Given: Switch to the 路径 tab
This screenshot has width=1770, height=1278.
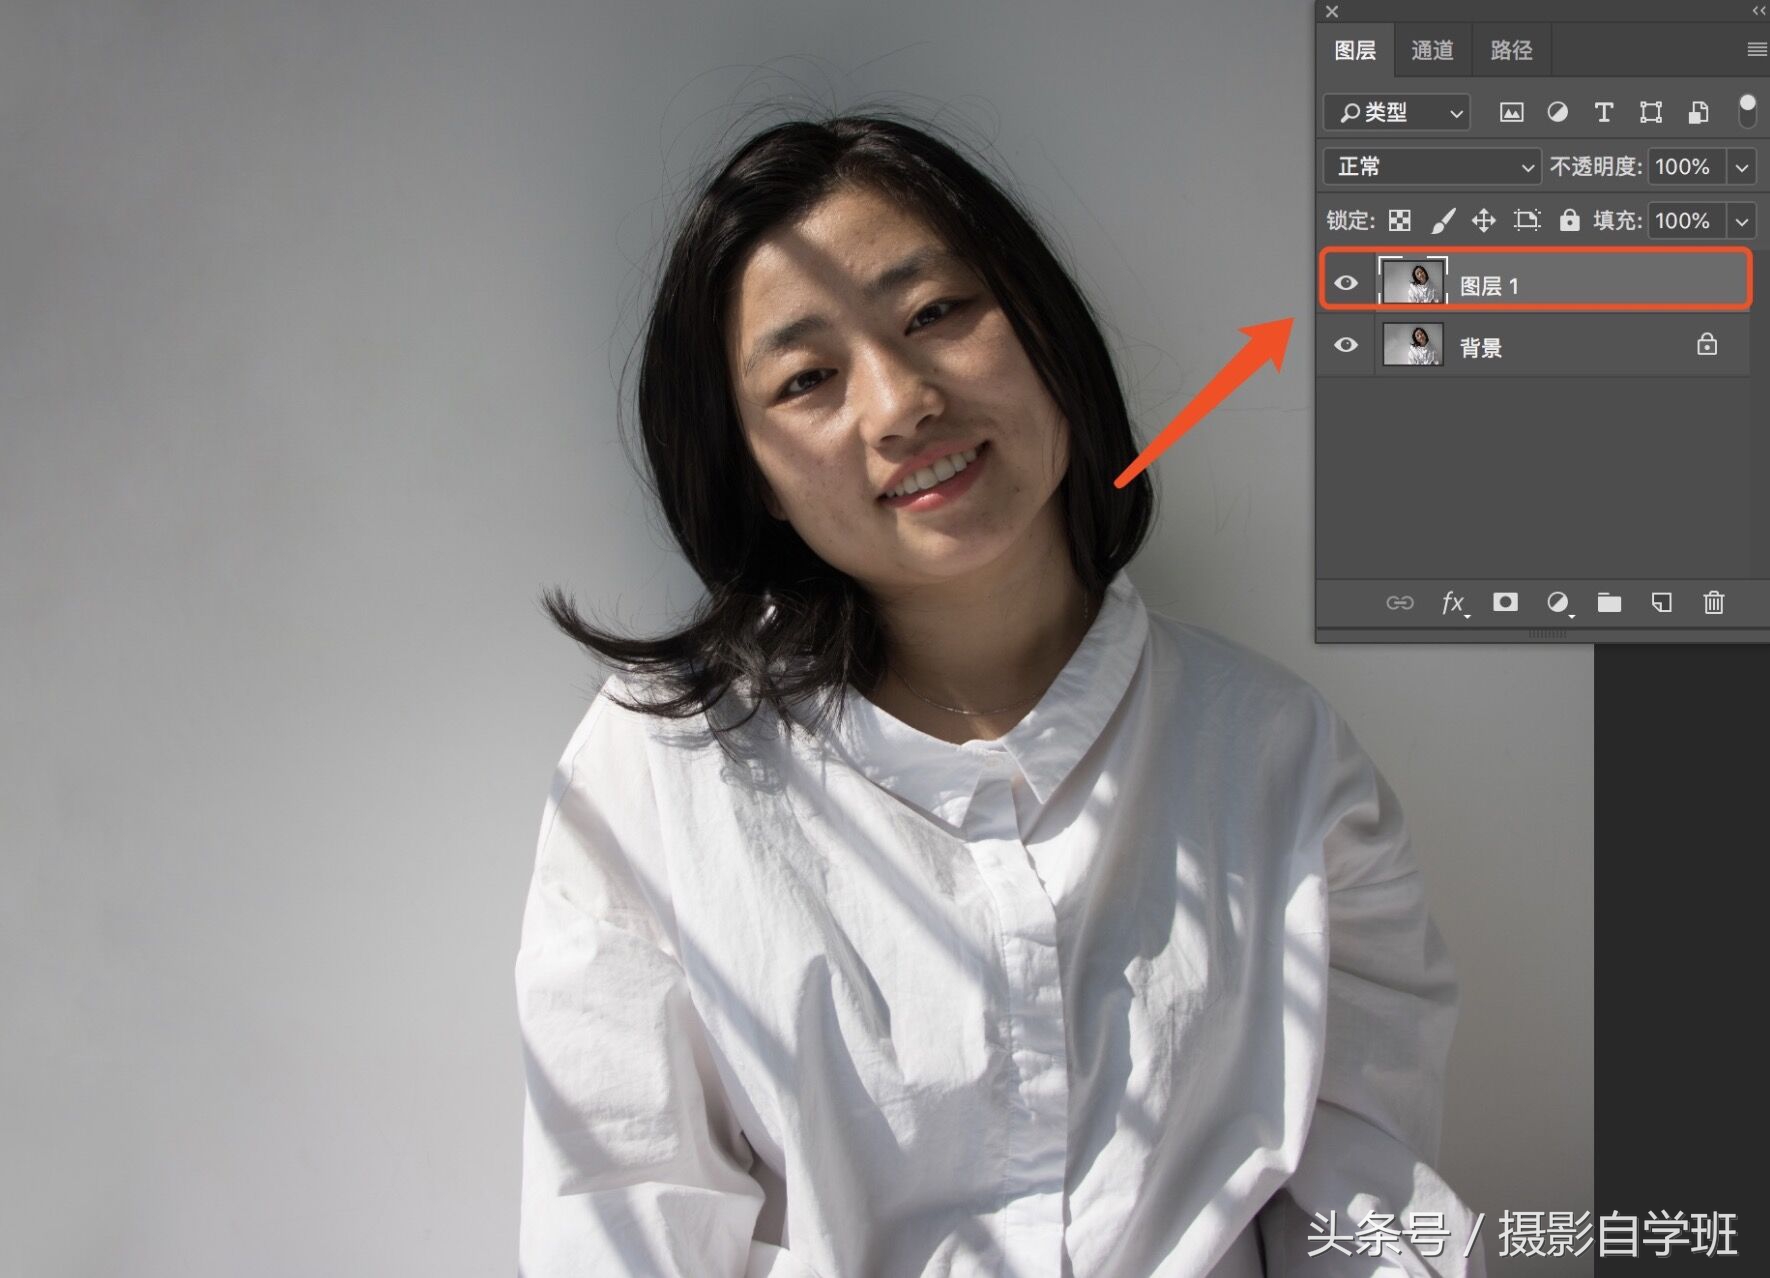Looking at the screenshot, I should (1510, 51).
